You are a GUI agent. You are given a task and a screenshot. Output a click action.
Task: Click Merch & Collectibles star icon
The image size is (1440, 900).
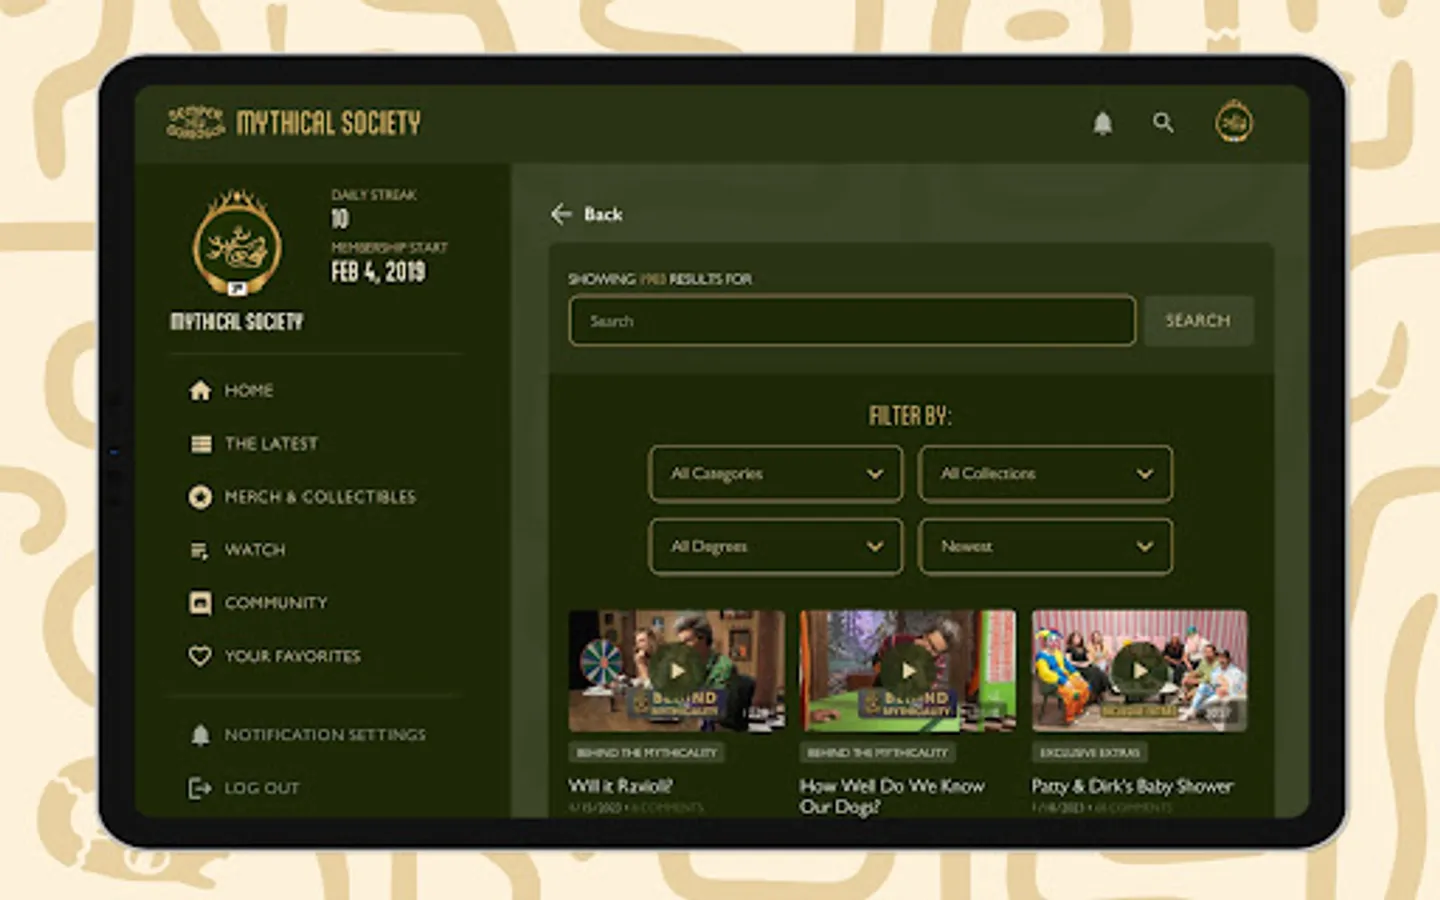pyautogui.click(x=200, y=497)
